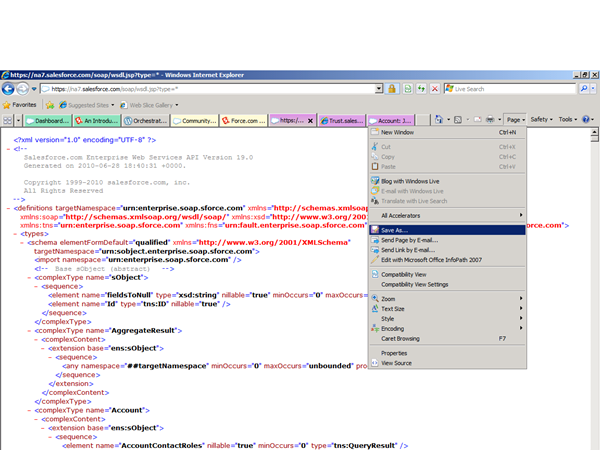Viewport: 600px width, 450px height.
Task: Select Send Link by E-mail...
Action: [447, 250]
